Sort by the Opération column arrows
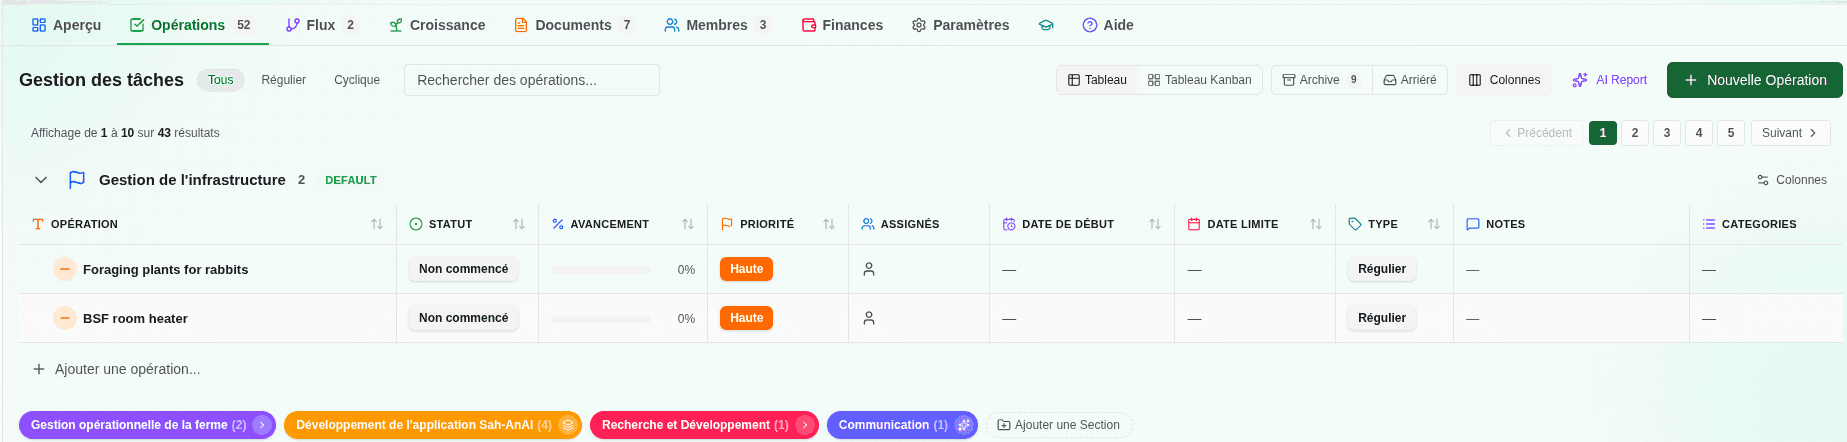 pyautogui.click(x=377, y=224)
